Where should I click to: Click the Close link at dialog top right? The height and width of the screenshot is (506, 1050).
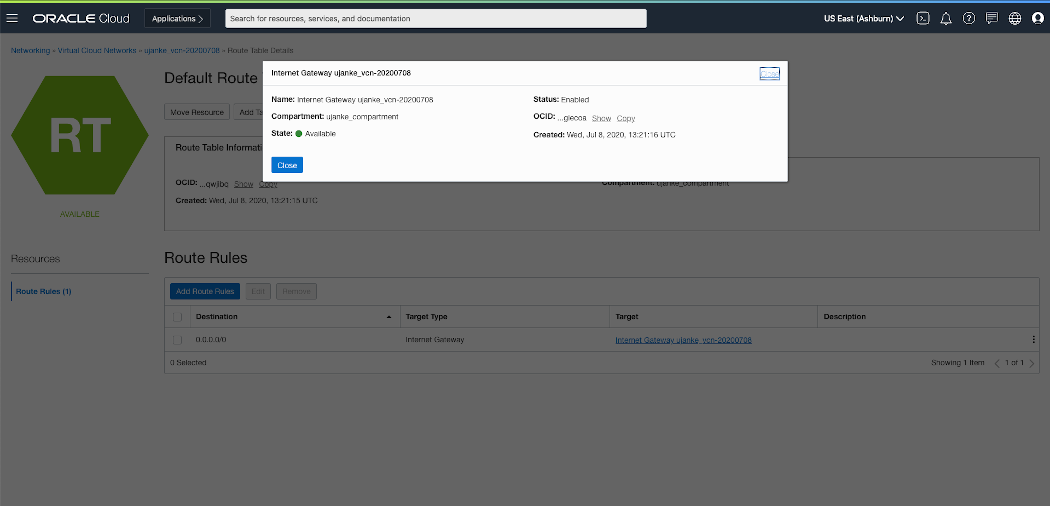coord(769,74)
